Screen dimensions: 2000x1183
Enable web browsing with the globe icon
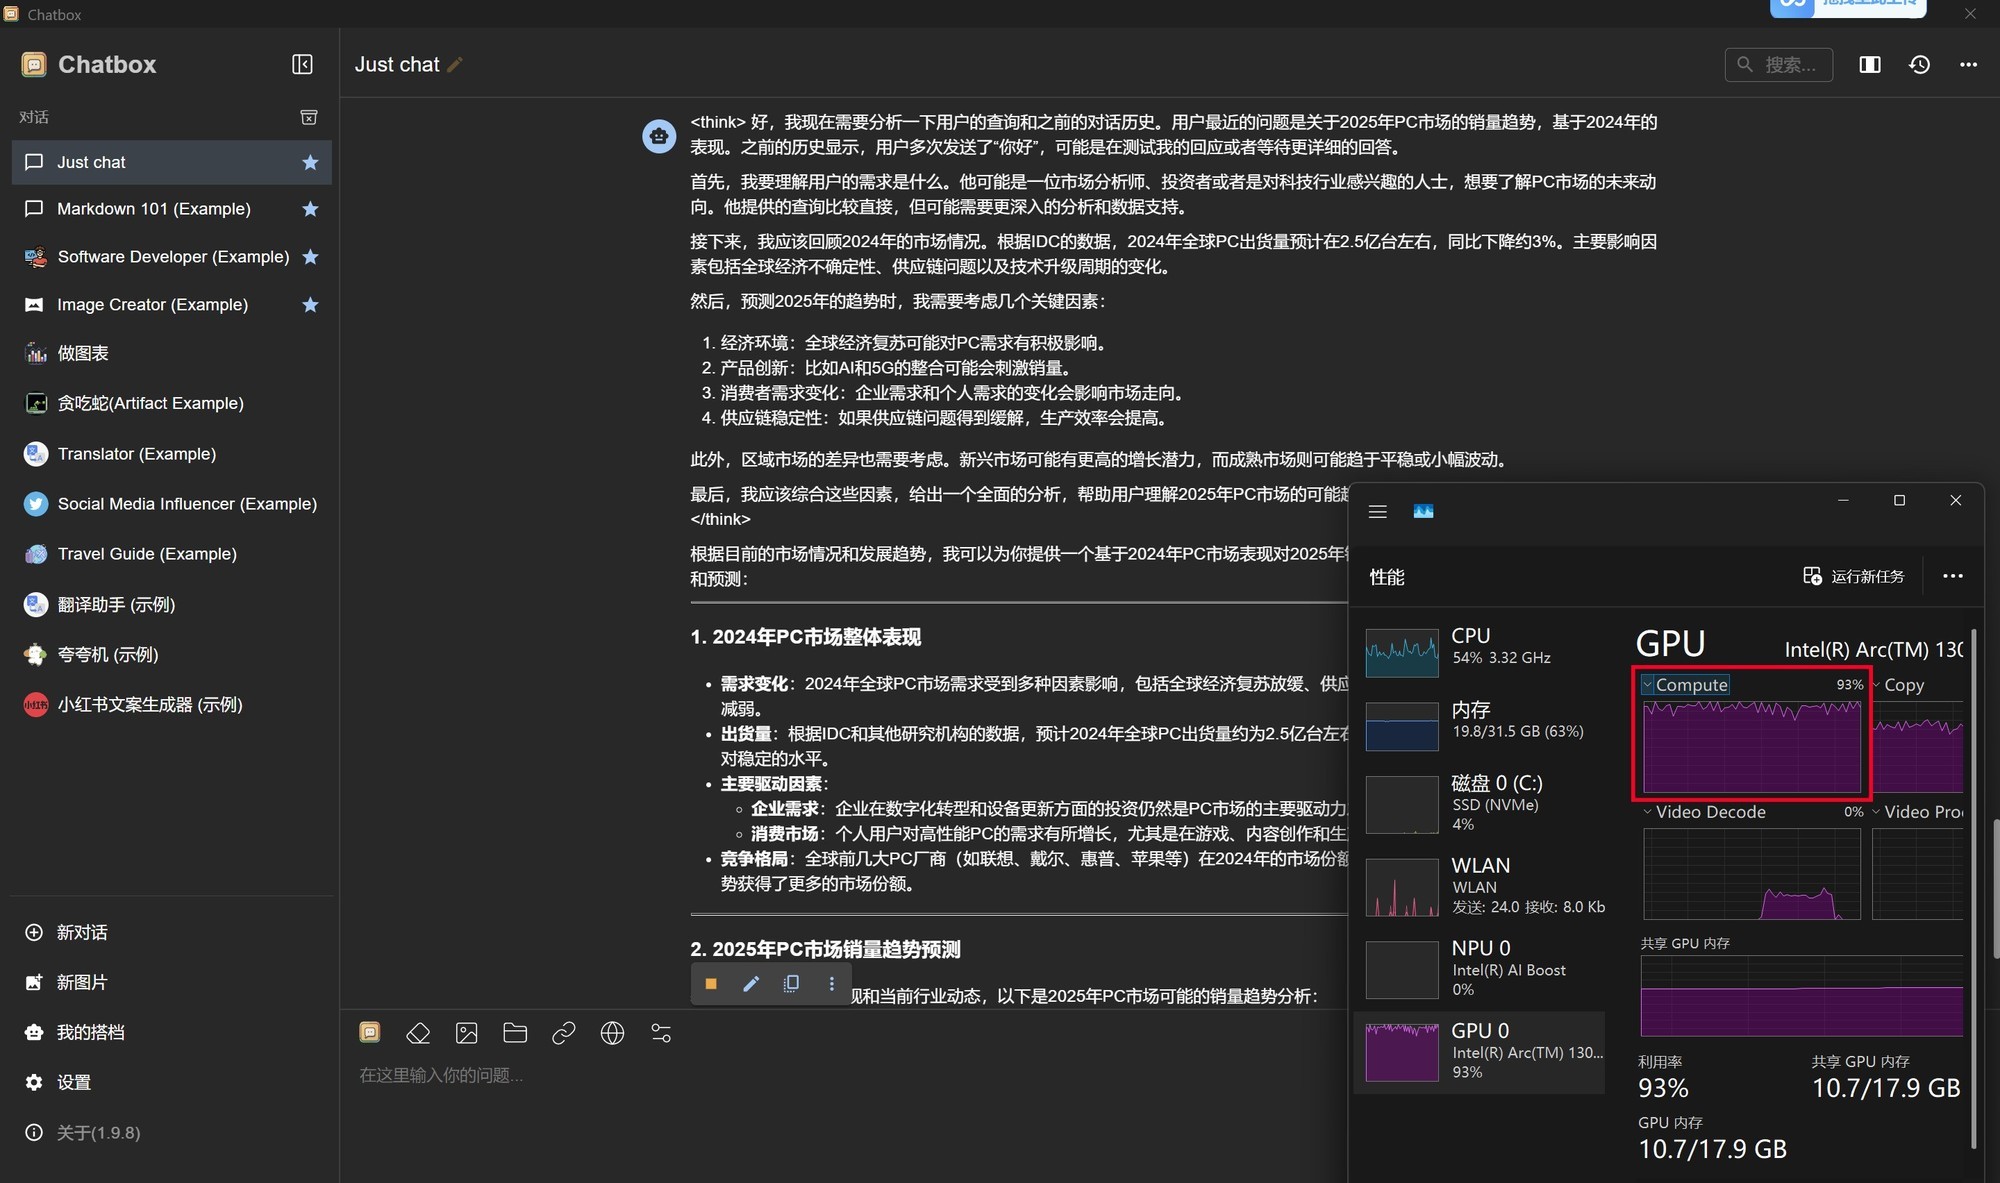point(611,1032)
